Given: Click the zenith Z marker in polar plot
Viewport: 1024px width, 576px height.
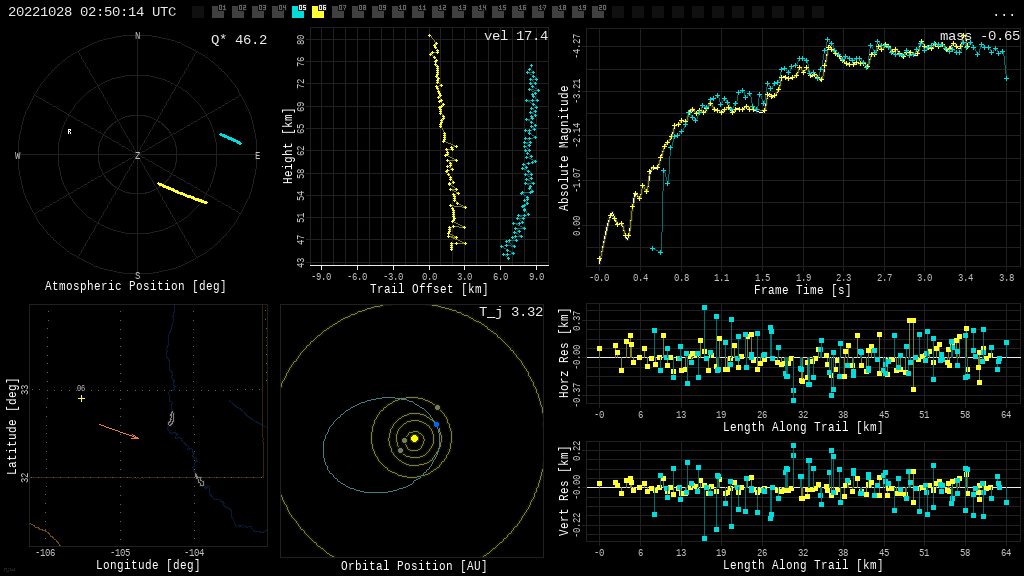Looking at the screenshot, I should [138, 156].
